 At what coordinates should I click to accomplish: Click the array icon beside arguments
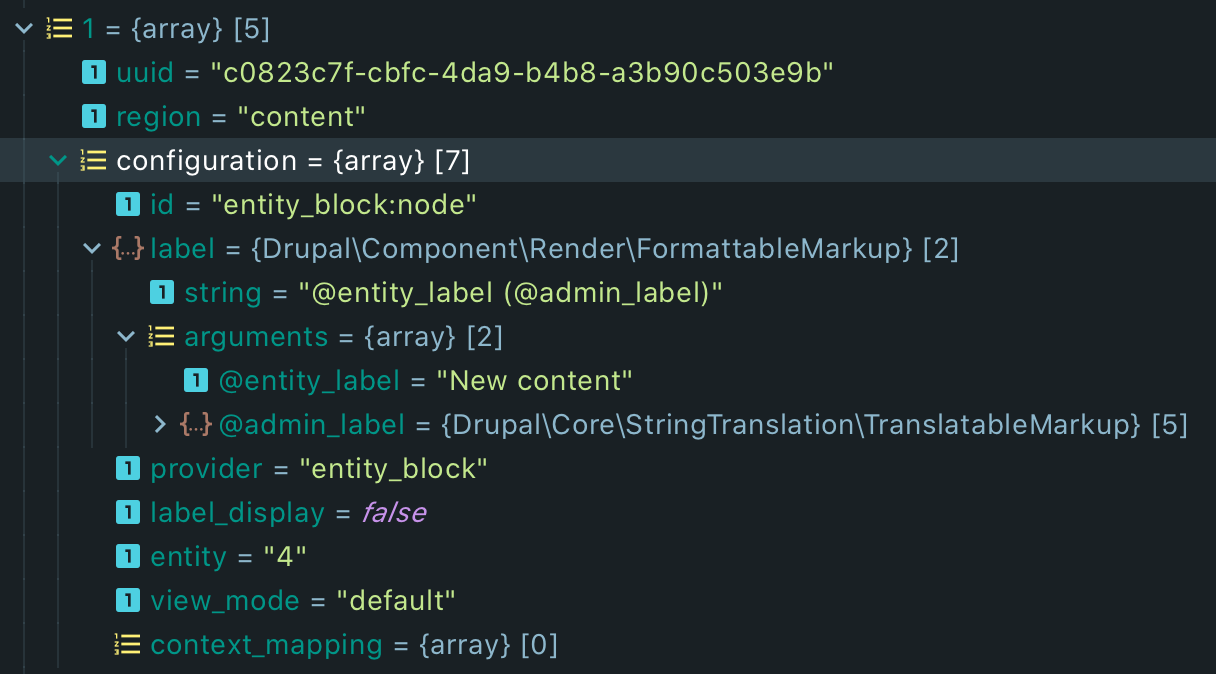click(161, 336)
